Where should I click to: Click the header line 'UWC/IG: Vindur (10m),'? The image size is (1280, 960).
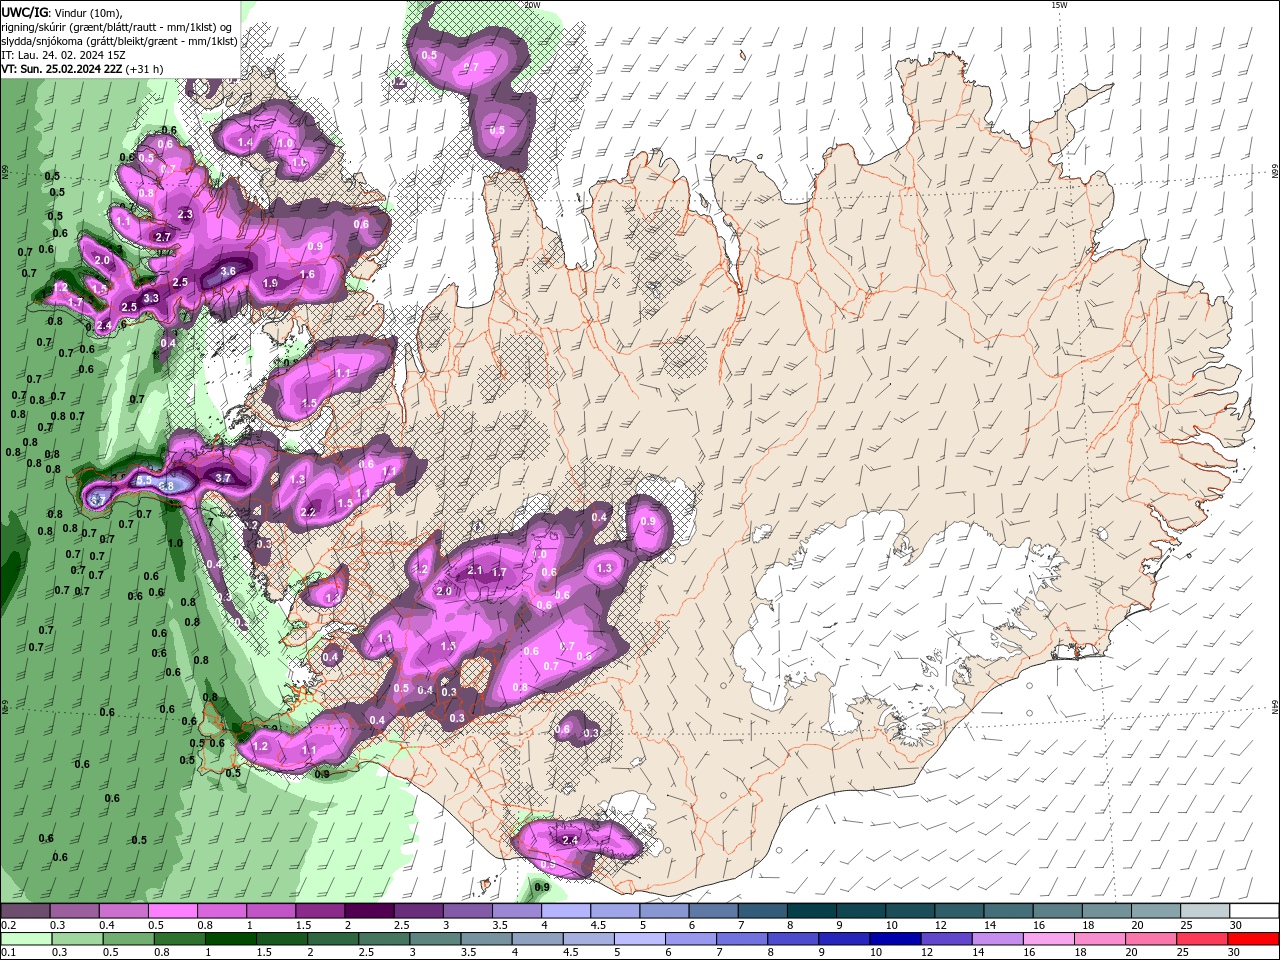pos(62,12)
